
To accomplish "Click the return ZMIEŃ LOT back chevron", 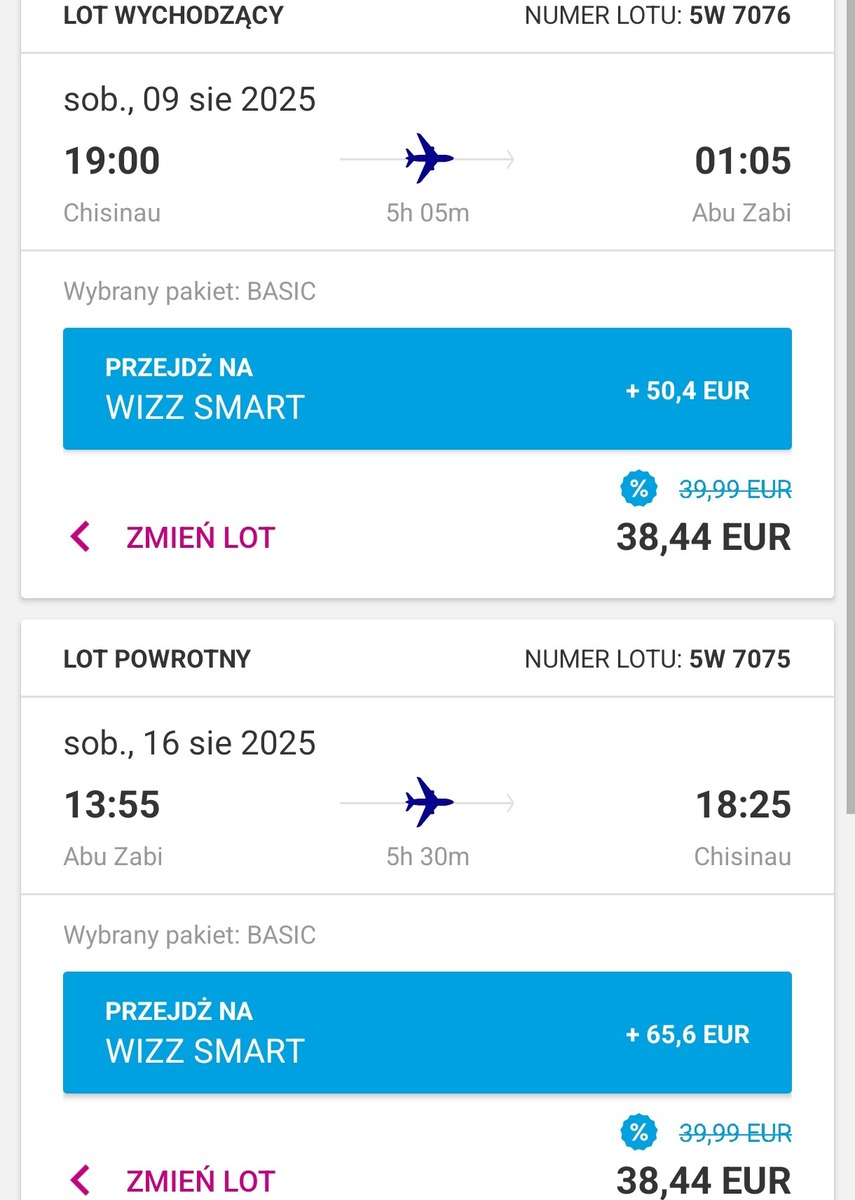I will click(81, 1181).
